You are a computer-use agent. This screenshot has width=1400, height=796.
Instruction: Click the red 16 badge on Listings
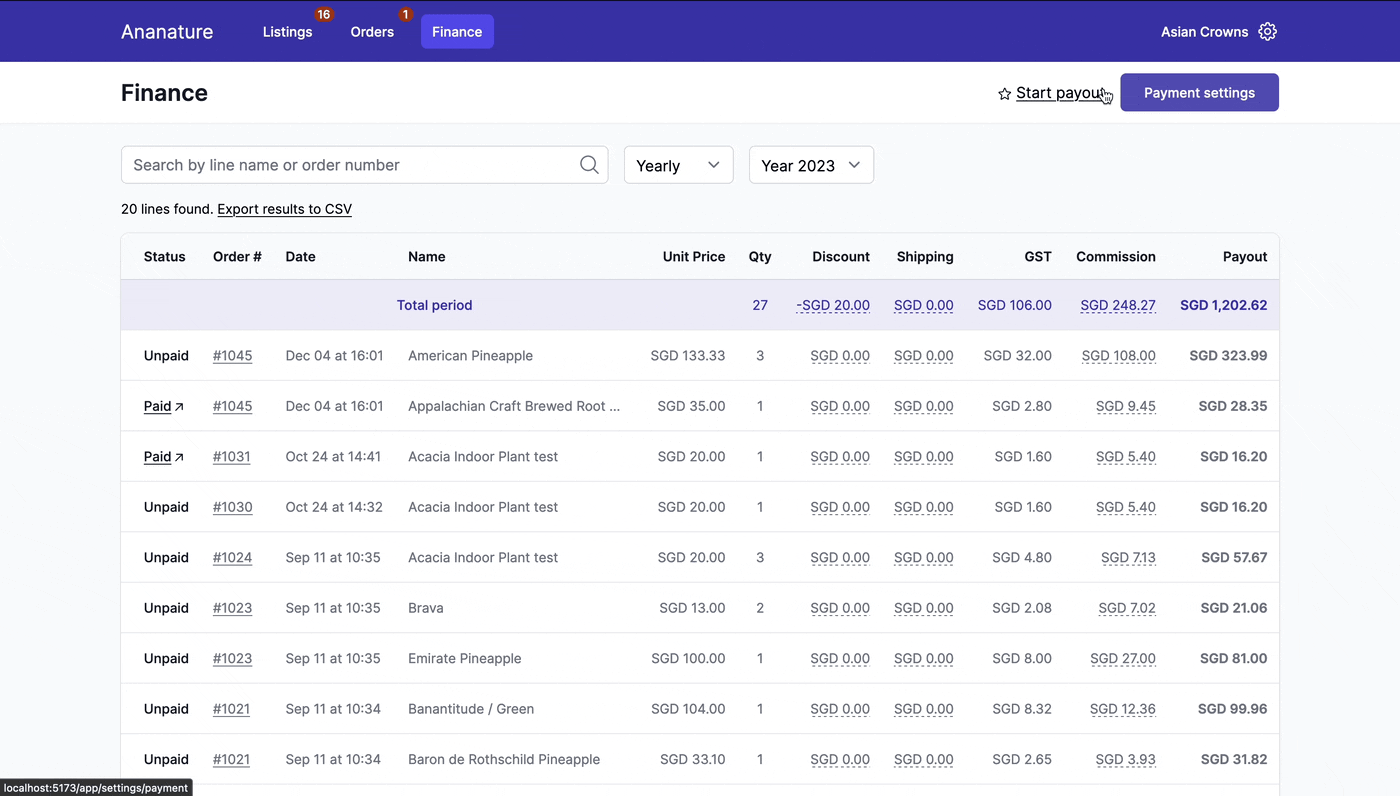pos(323,14)
